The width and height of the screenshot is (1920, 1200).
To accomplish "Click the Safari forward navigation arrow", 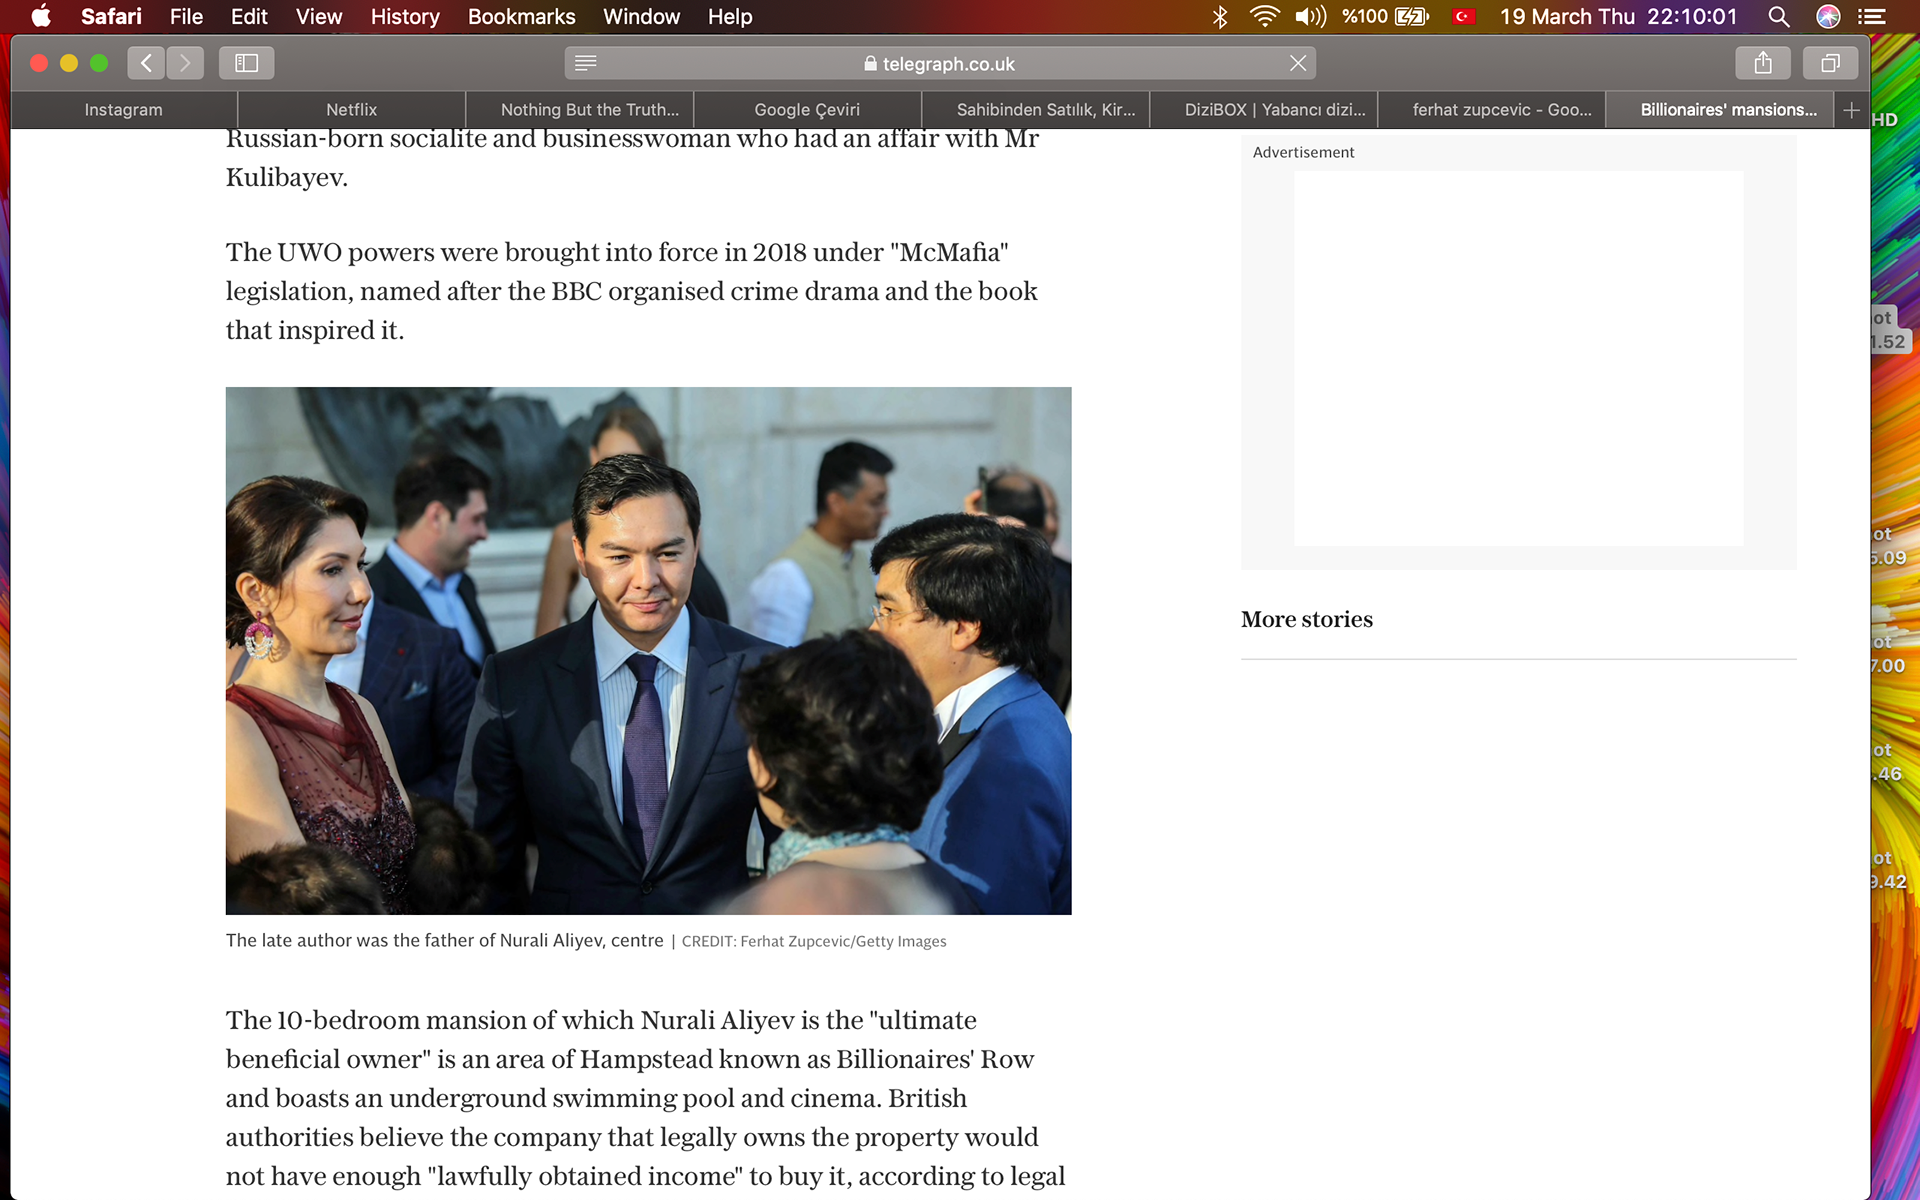I will point(185,63).
